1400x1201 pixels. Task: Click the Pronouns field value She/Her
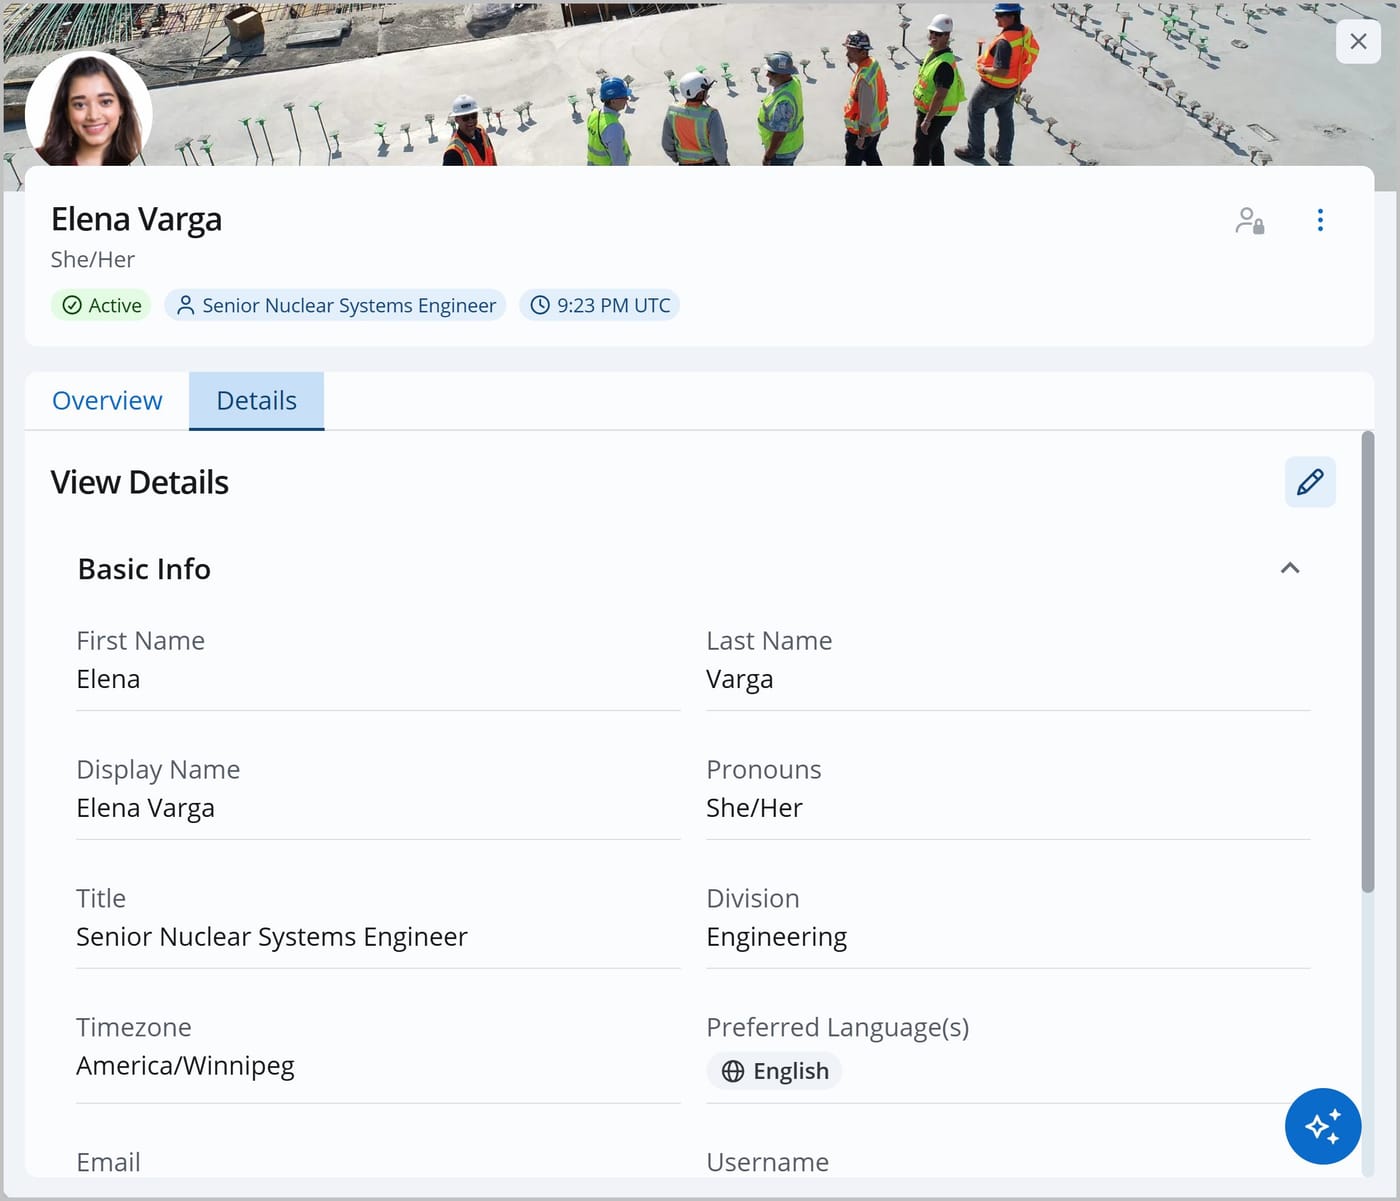point(755,808)
